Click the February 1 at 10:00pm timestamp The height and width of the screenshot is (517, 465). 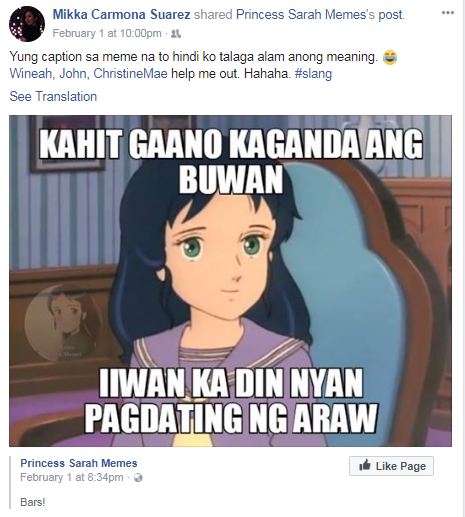point(107,33)
